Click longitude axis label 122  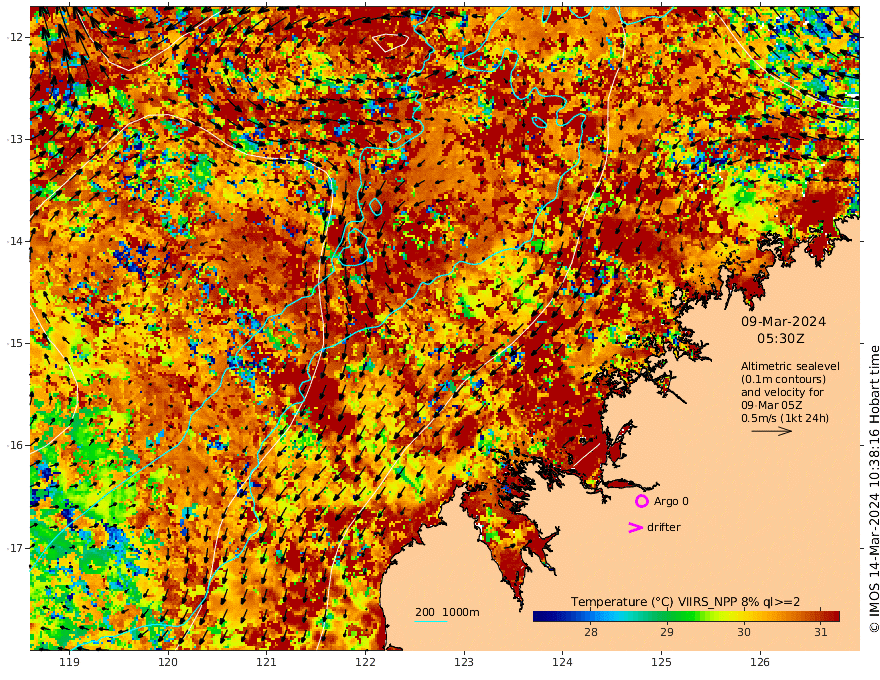[365, 663]
